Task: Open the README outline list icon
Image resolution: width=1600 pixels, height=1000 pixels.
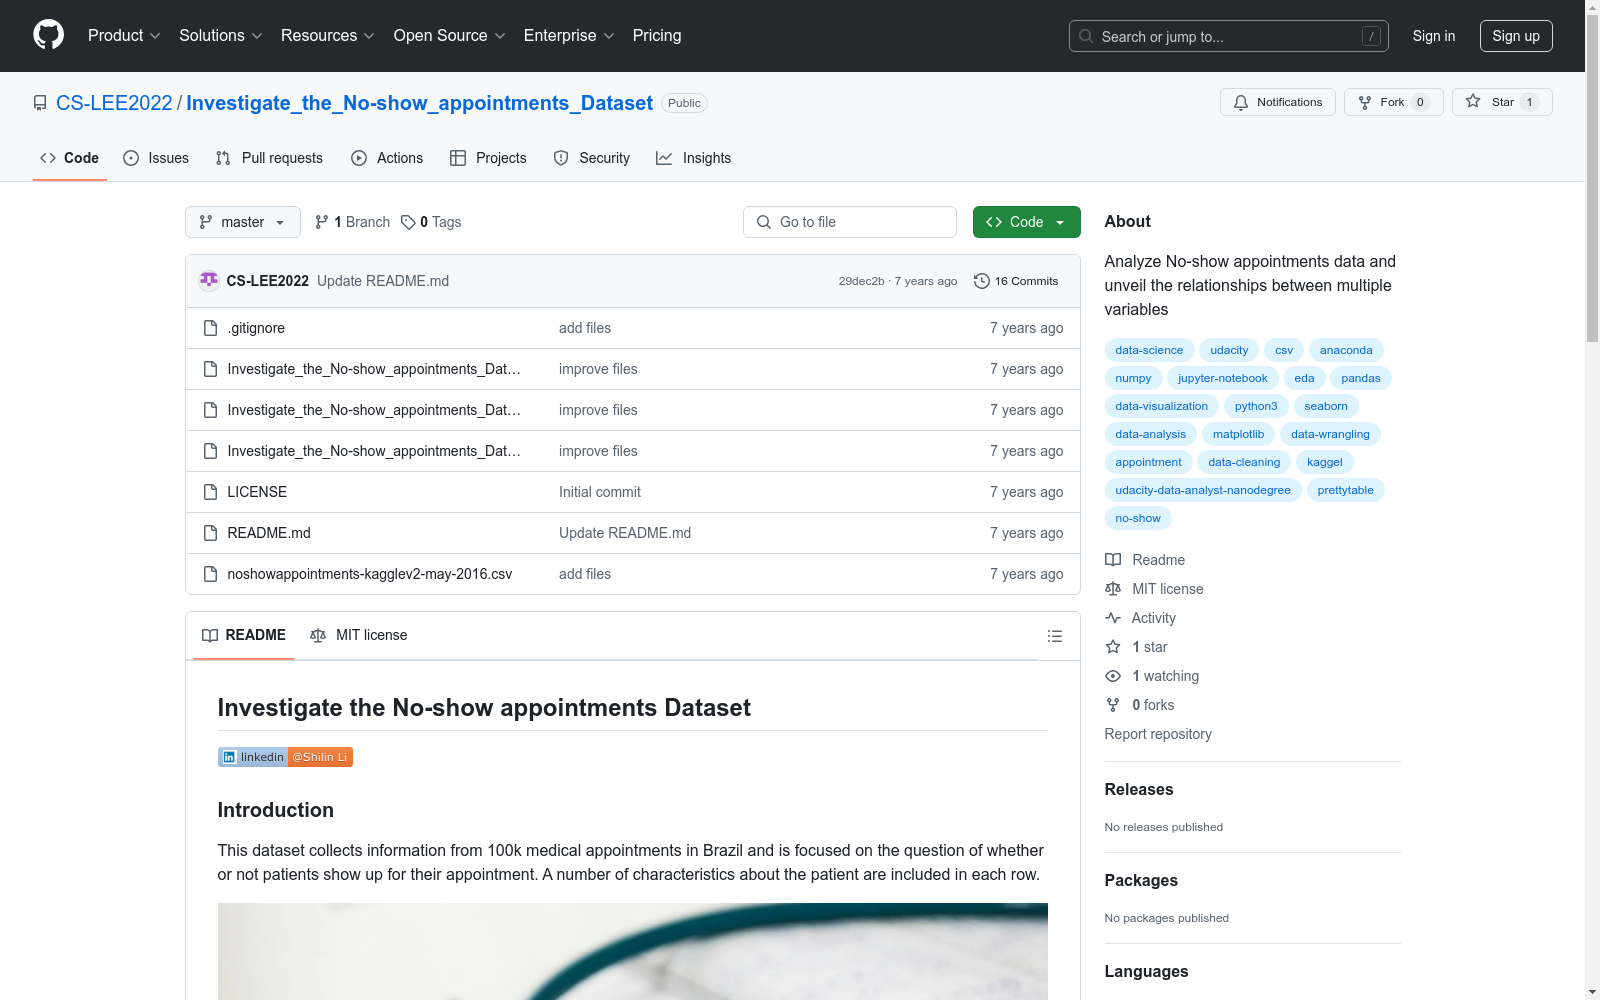Action: (x=1054, y=636)
